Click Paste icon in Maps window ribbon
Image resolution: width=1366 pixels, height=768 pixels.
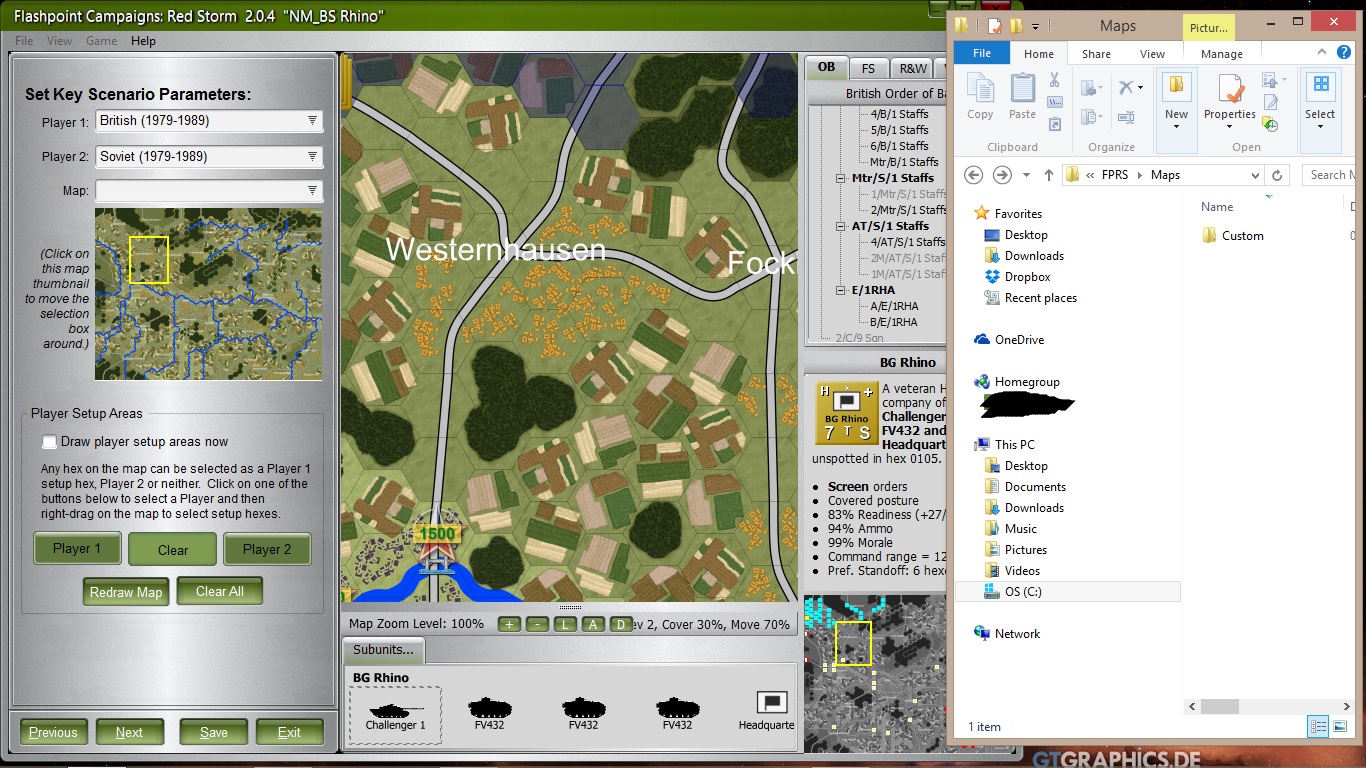[x=1022, y=97]
